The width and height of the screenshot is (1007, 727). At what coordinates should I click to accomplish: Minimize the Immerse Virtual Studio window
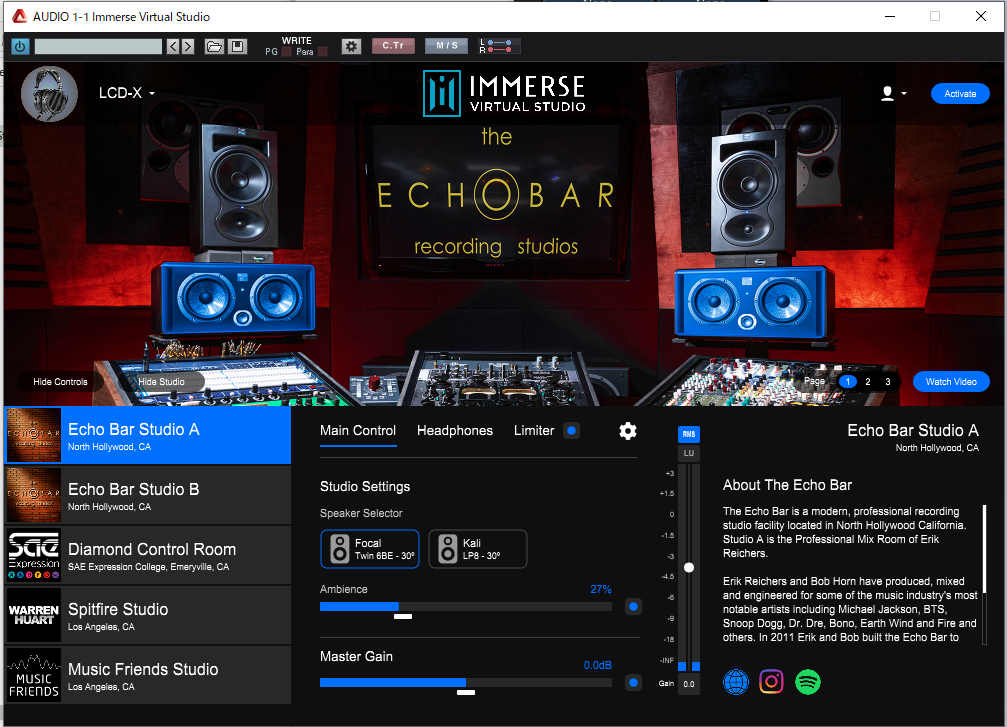pos(889,16)
